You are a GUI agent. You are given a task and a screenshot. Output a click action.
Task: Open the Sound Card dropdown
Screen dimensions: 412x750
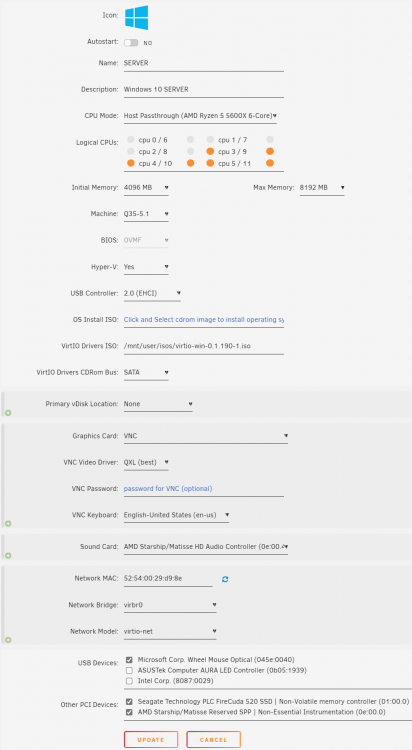[206, 547]
